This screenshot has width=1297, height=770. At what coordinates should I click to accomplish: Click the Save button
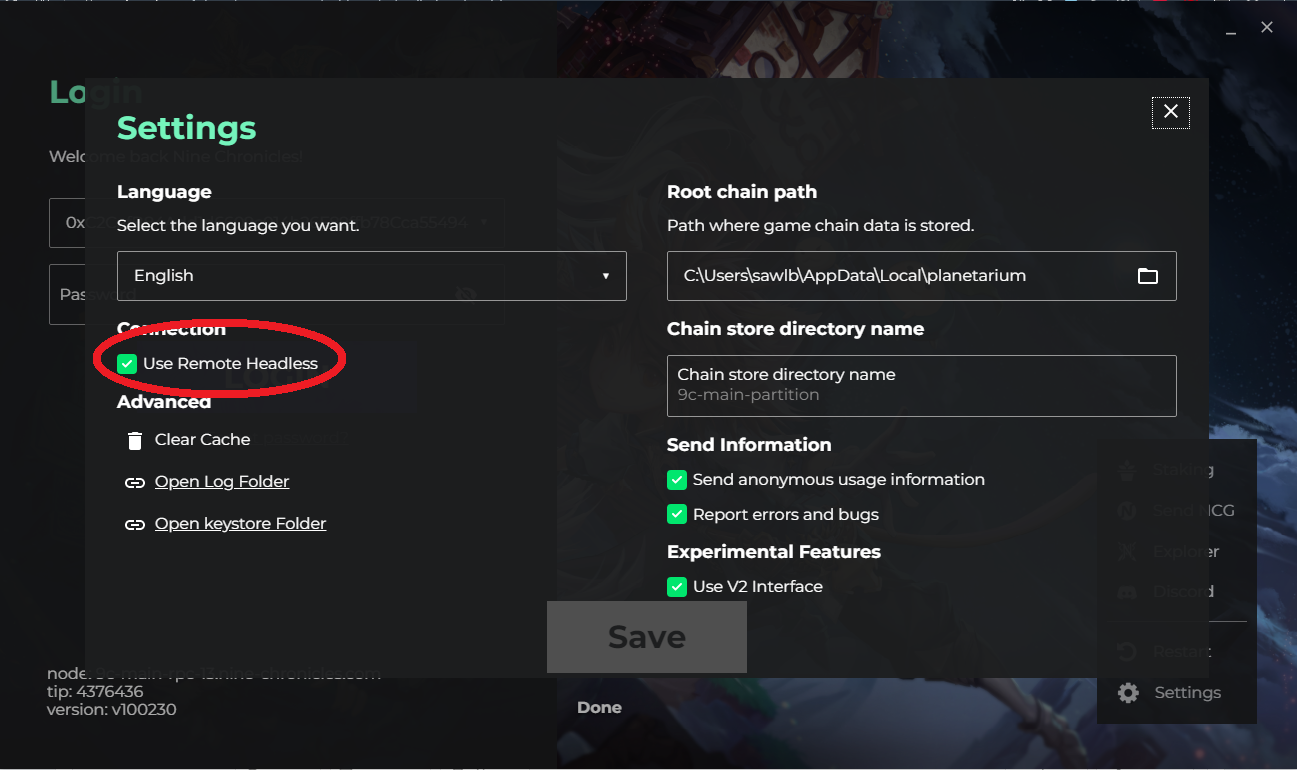point(647,637)
